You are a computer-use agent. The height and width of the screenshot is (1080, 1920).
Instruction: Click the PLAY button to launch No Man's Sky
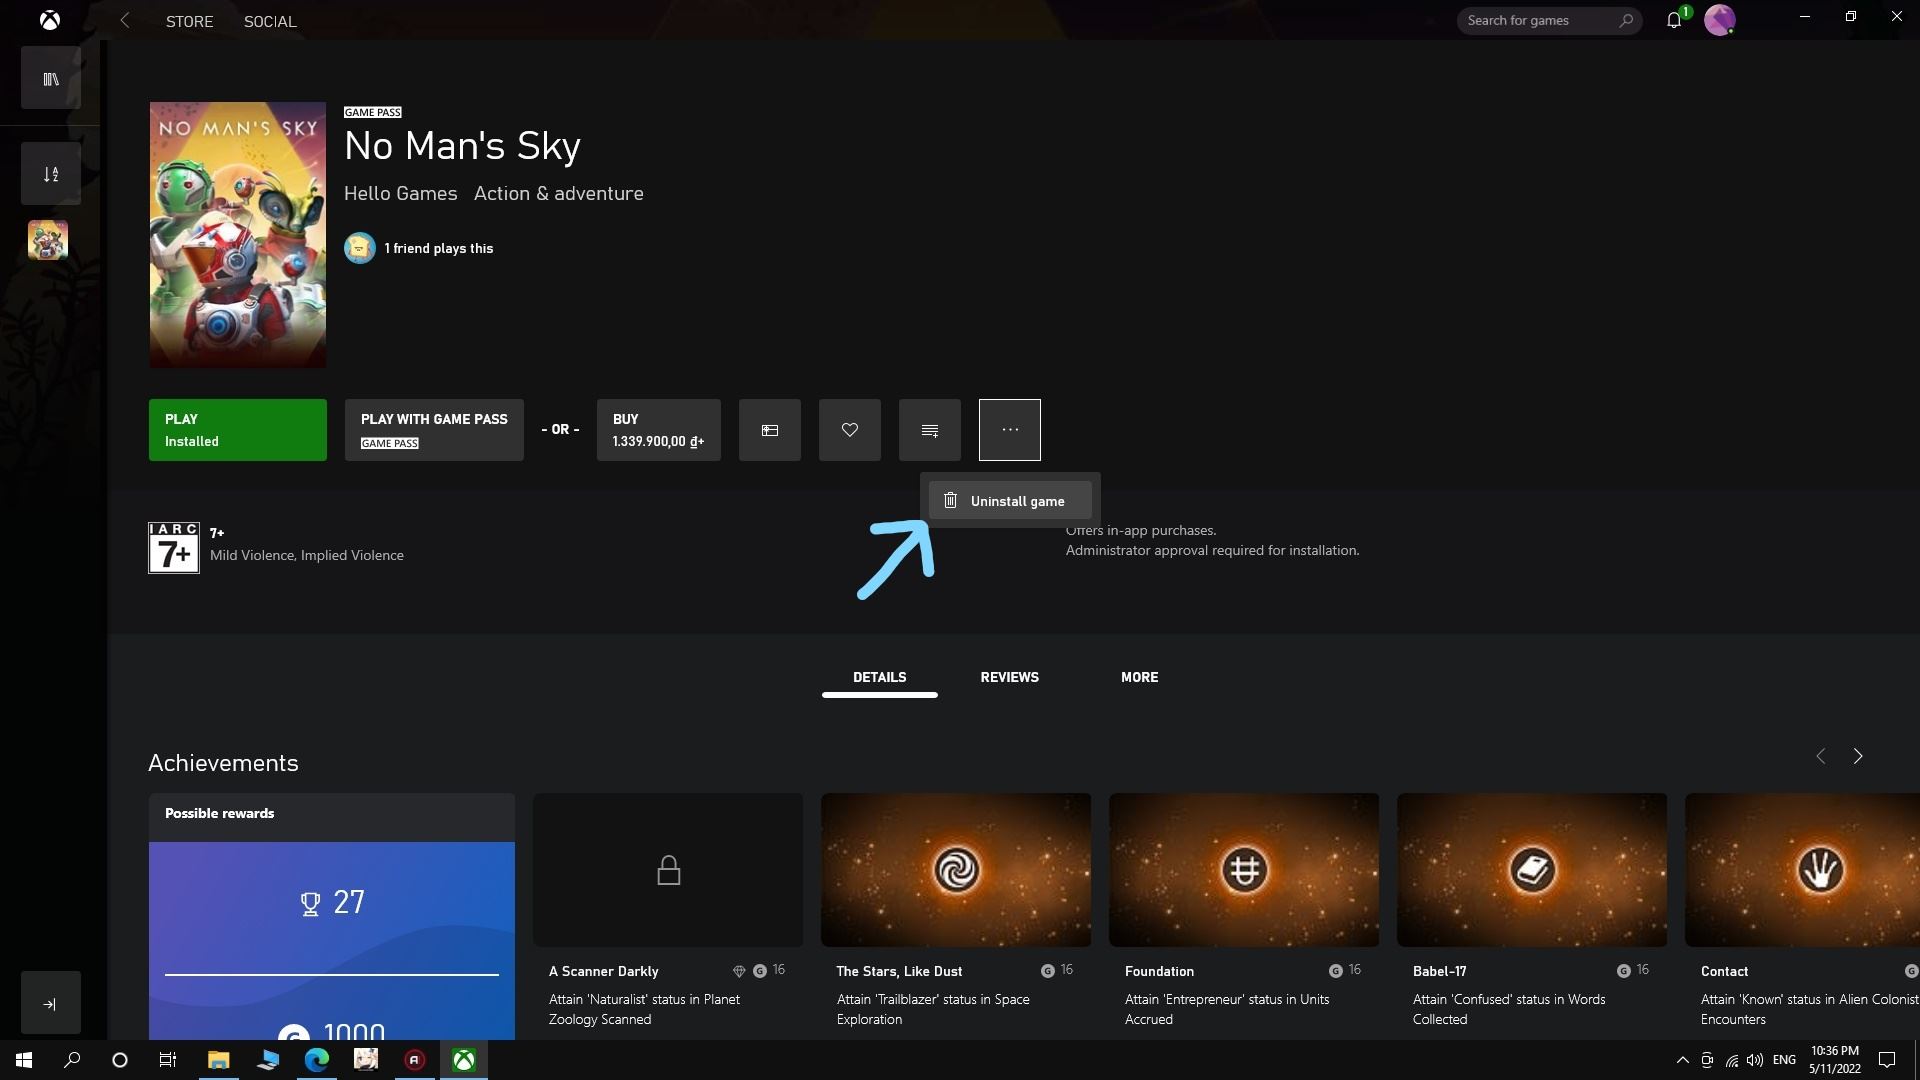click(237, 429)
